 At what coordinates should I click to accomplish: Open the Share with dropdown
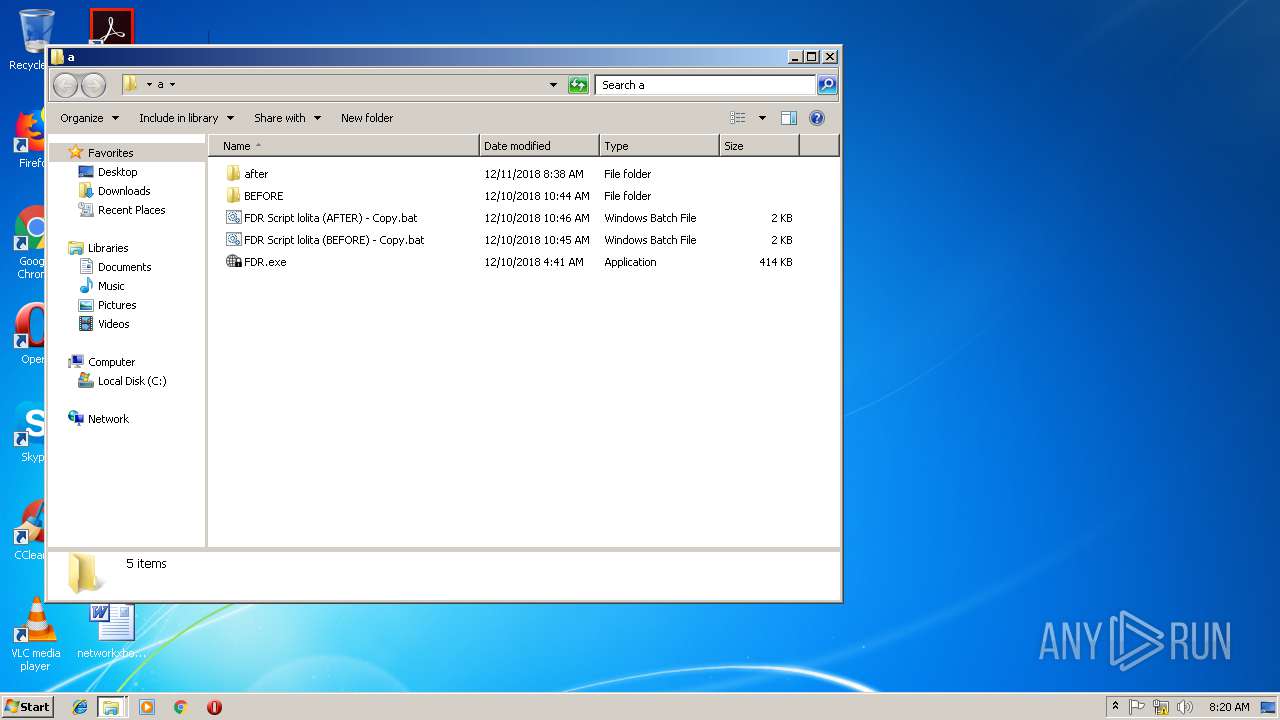(288, 118)
